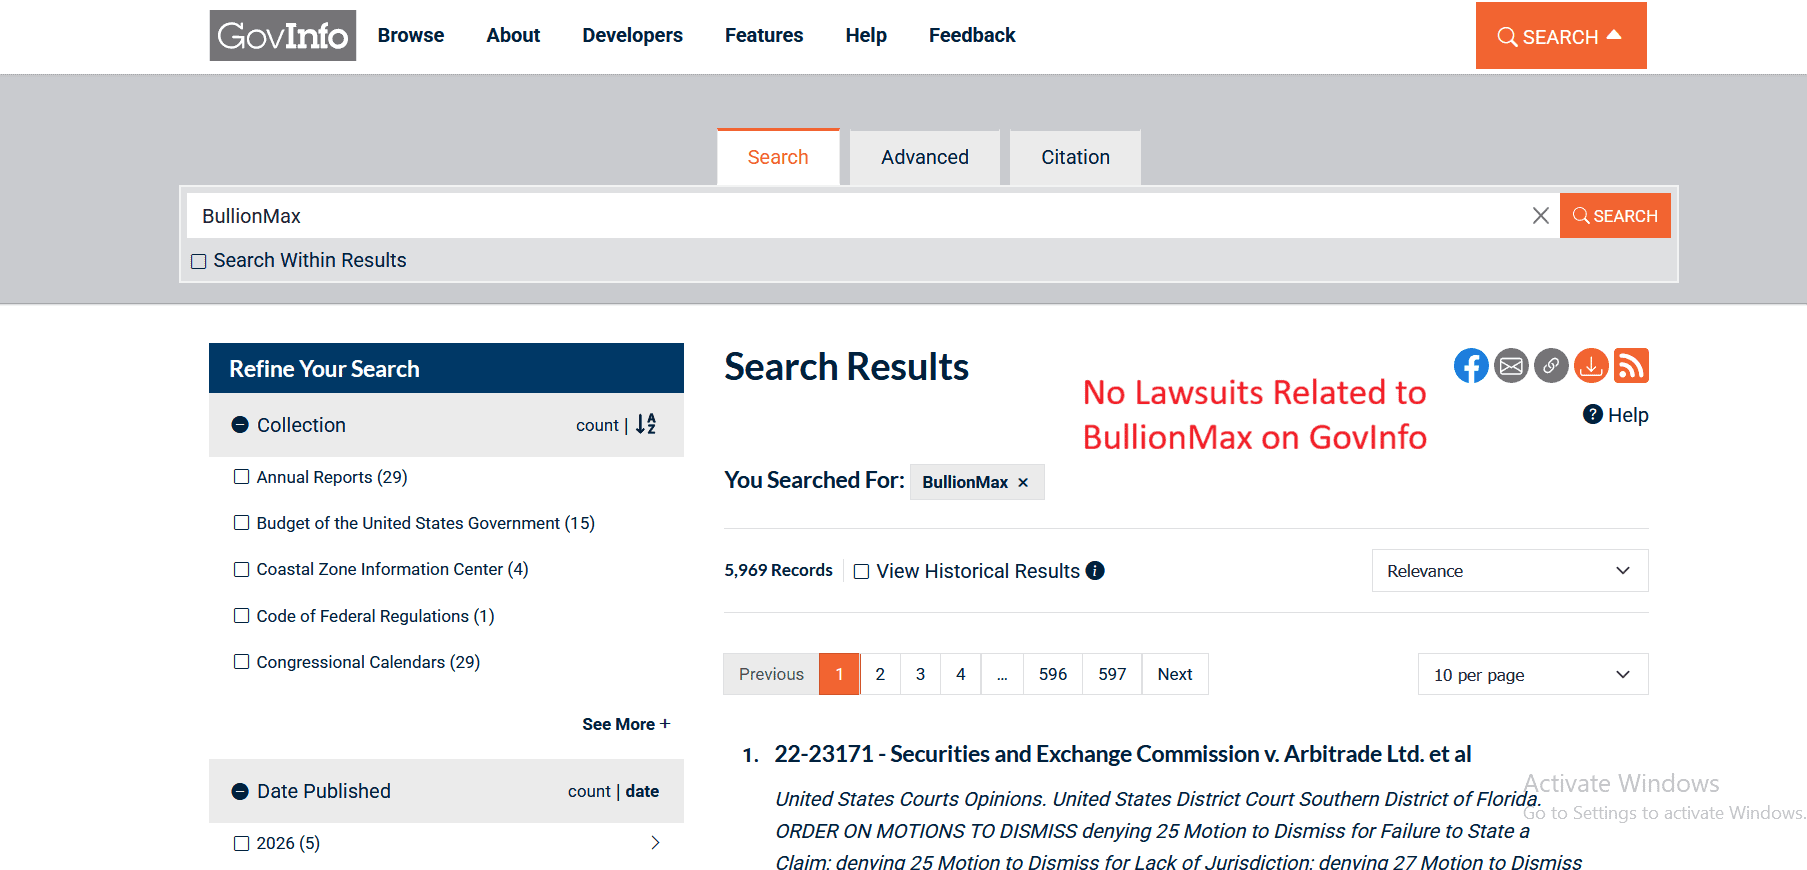This screenshot has height=870, width=1807.
Task: Open the 10 per page dropdown
Action: coord(1533,675)
